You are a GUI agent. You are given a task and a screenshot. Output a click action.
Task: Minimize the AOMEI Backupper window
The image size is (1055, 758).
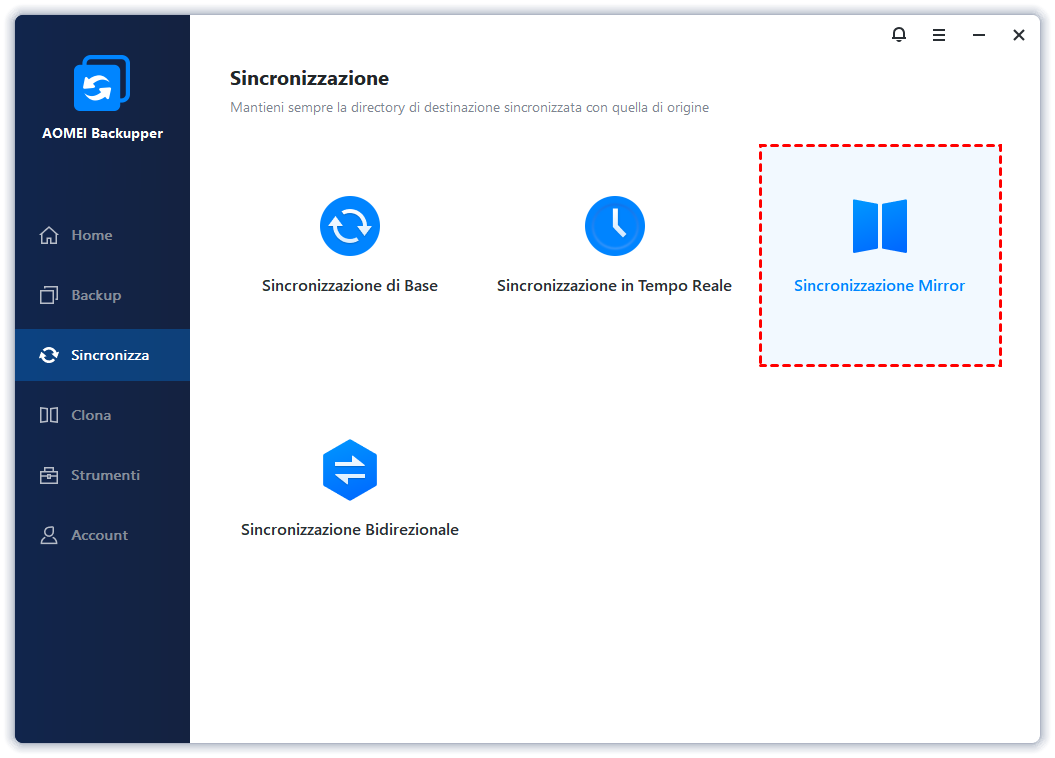pyautogui.click(x=979, y=35)
